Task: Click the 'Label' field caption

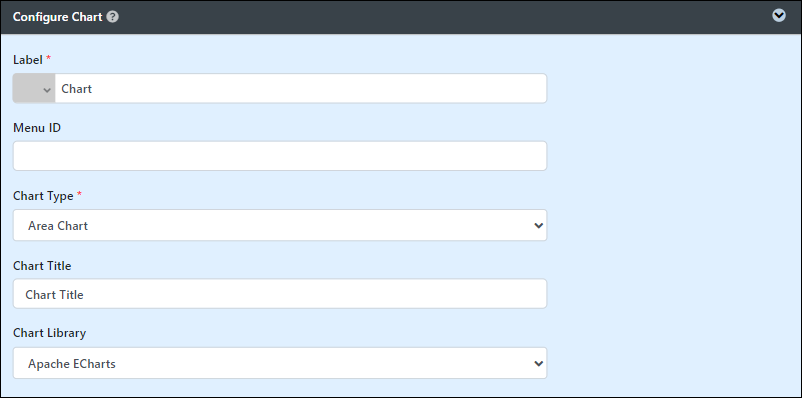Action: click(28, 60)
